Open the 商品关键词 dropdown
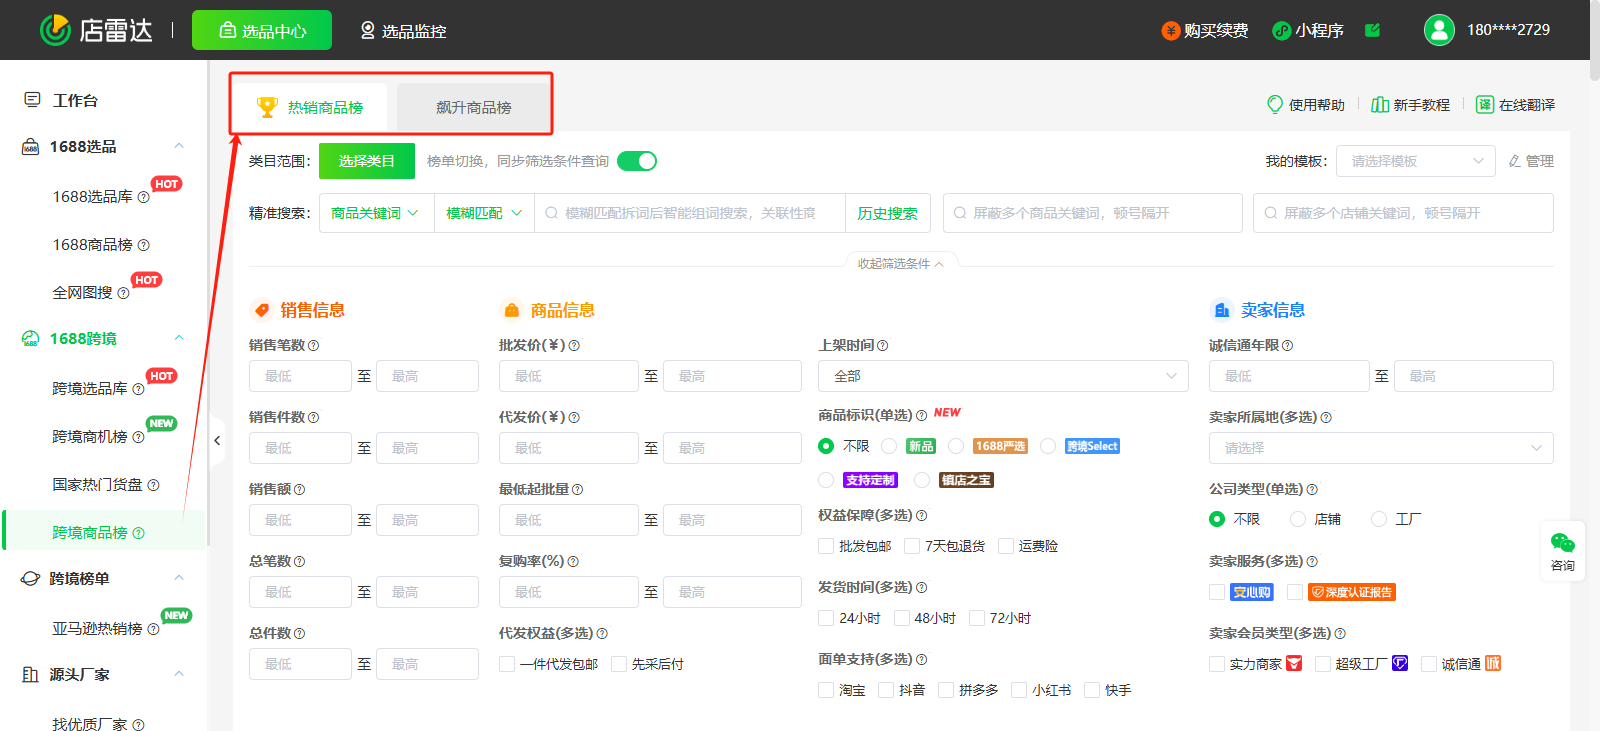Viewport: 1600px width, 731px height. pyautogui.click(x=376, y=213)
